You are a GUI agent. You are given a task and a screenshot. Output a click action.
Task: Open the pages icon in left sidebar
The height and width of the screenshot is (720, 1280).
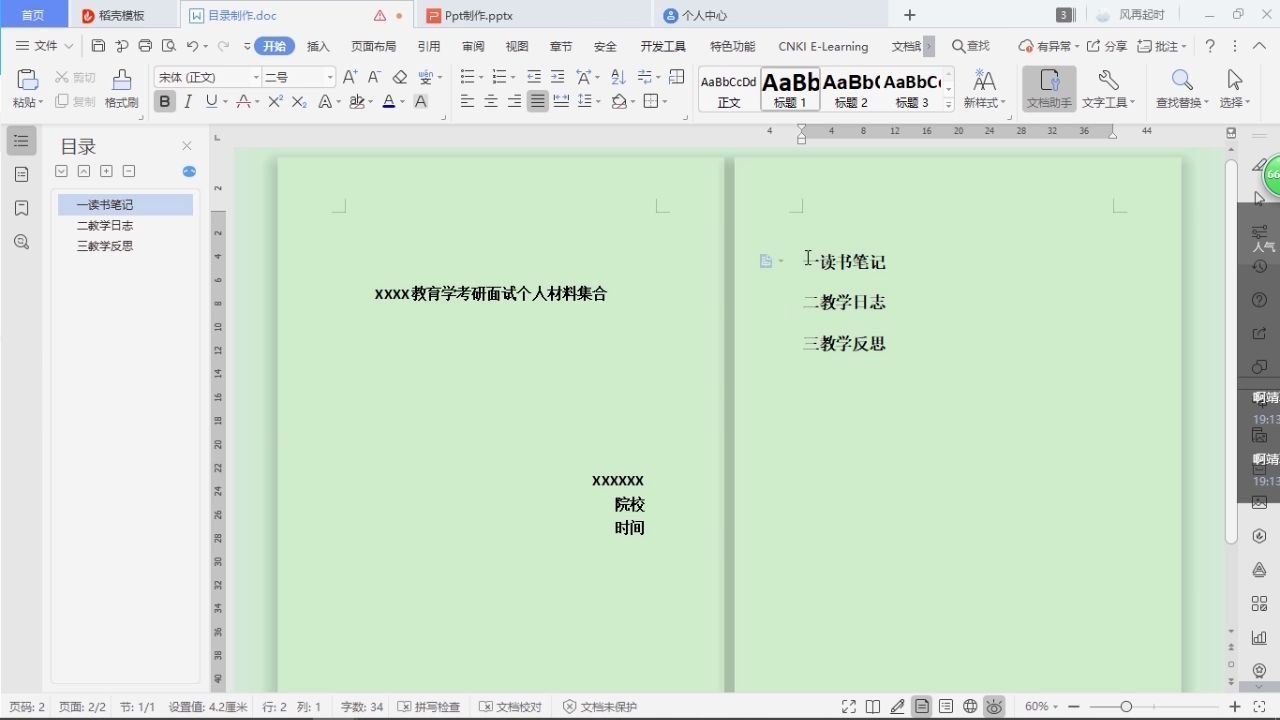coord(21,175)
